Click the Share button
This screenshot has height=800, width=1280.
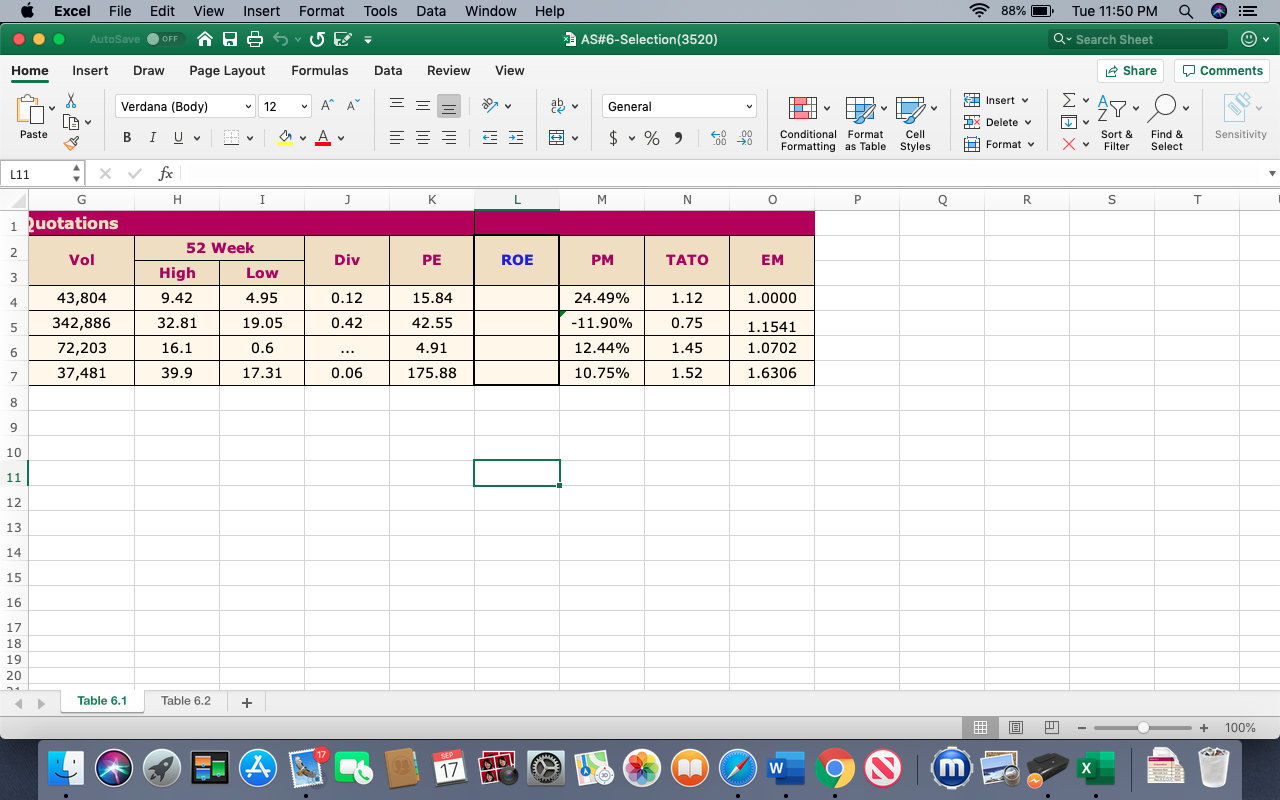1130,70
